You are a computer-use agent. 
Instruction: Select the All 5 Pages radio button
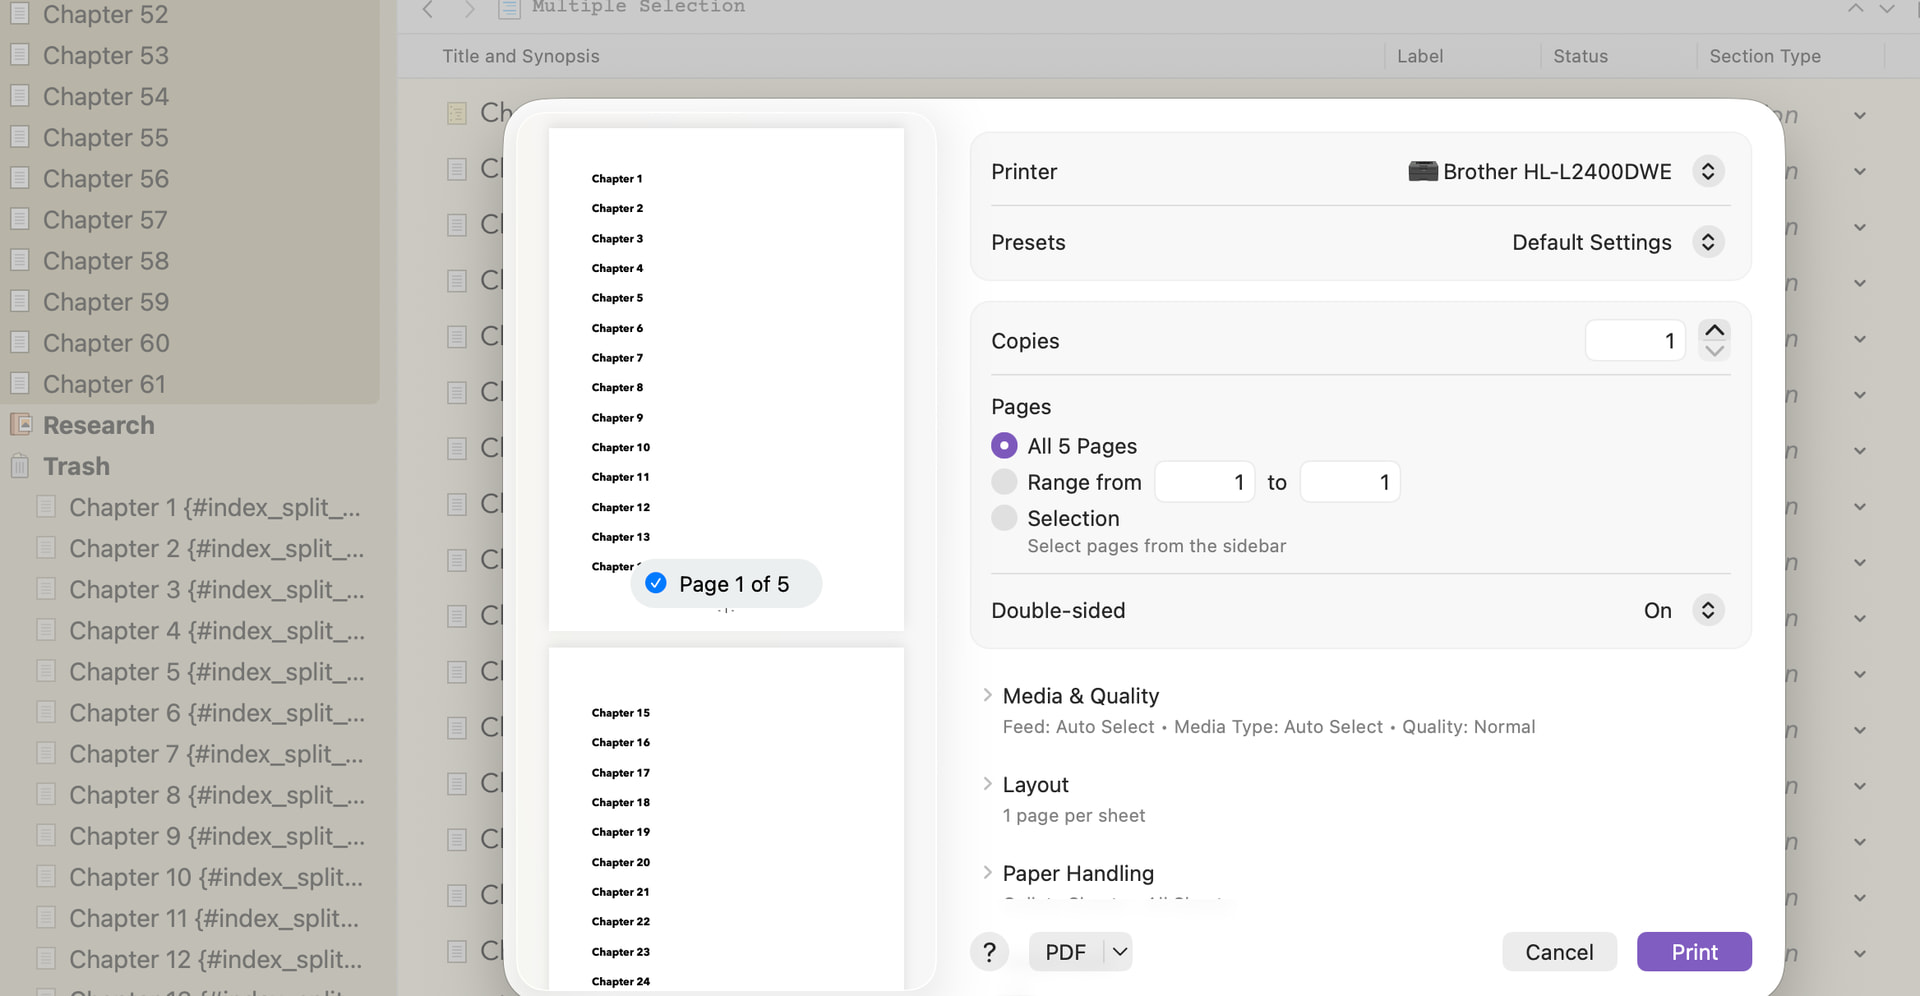click(1004, 445)
